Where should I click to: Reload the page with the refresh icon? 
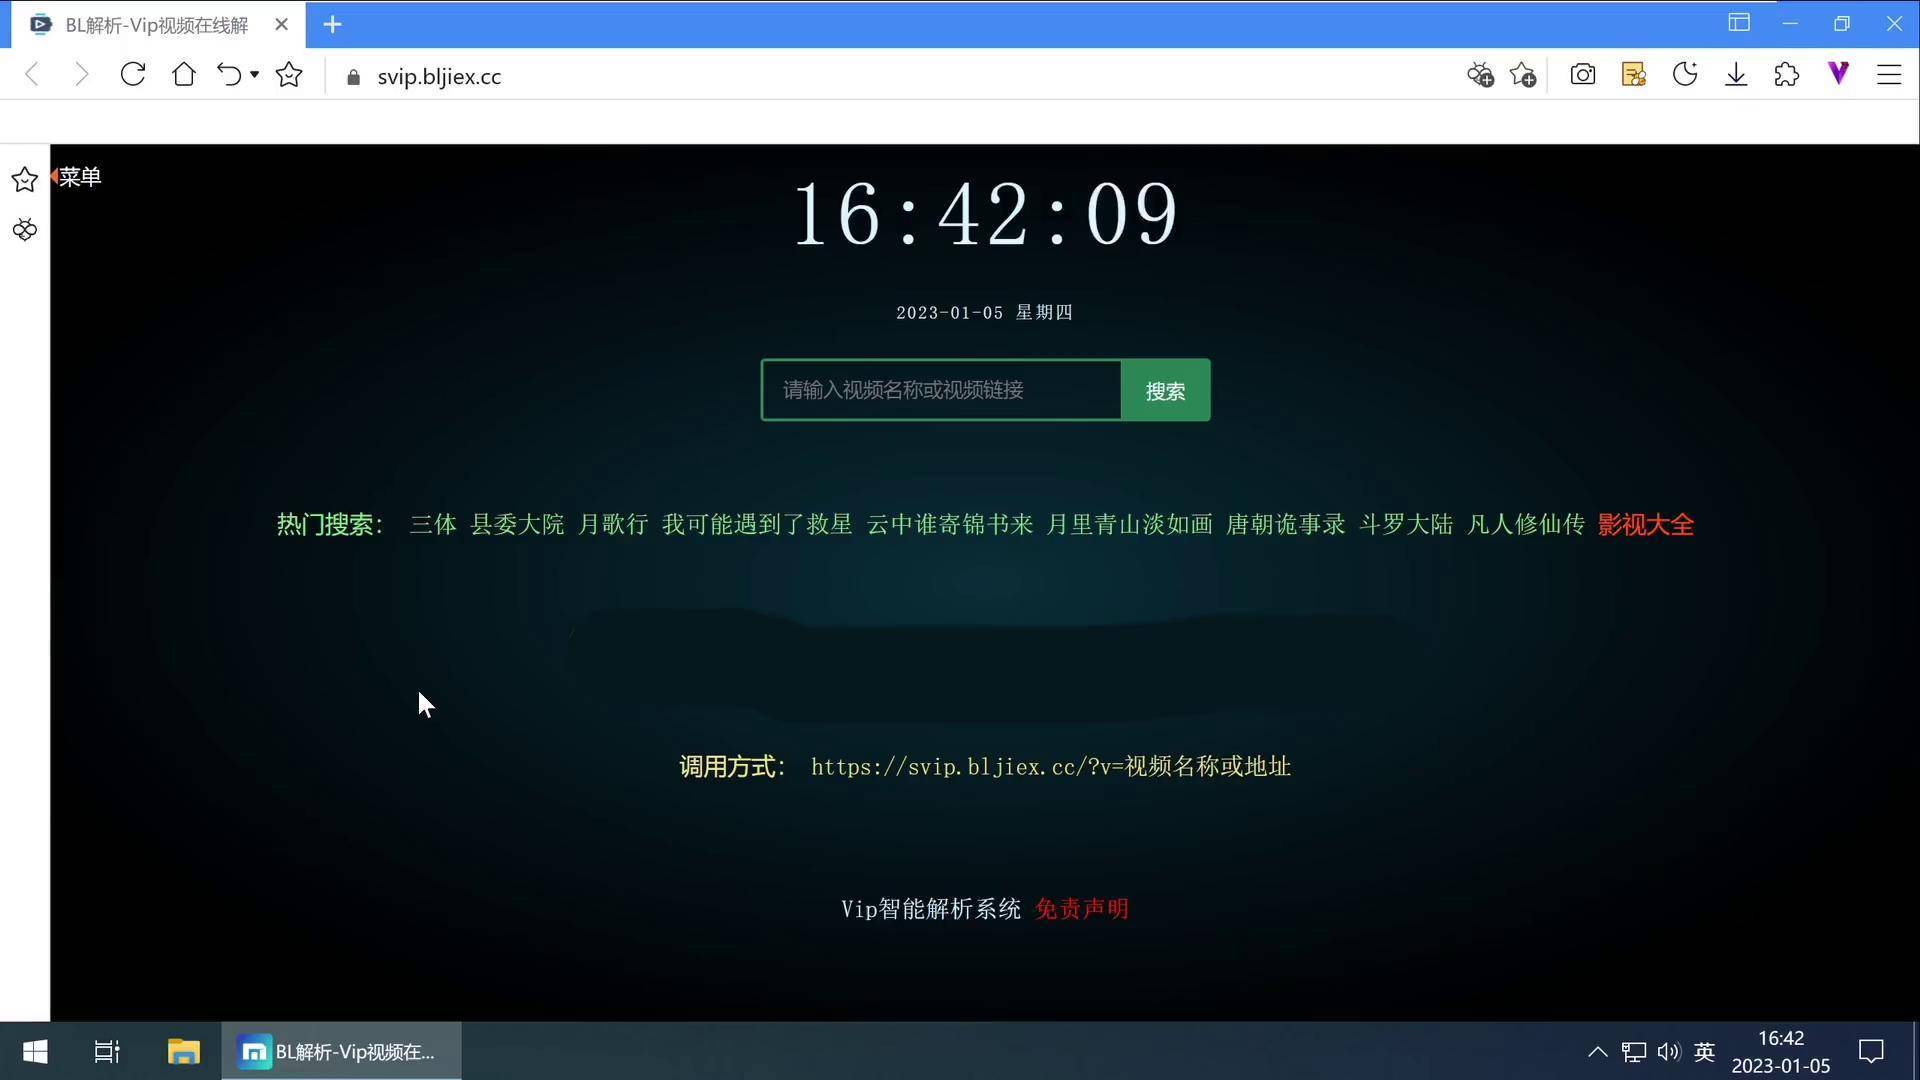pyautogui.click(x=132, y=74)
